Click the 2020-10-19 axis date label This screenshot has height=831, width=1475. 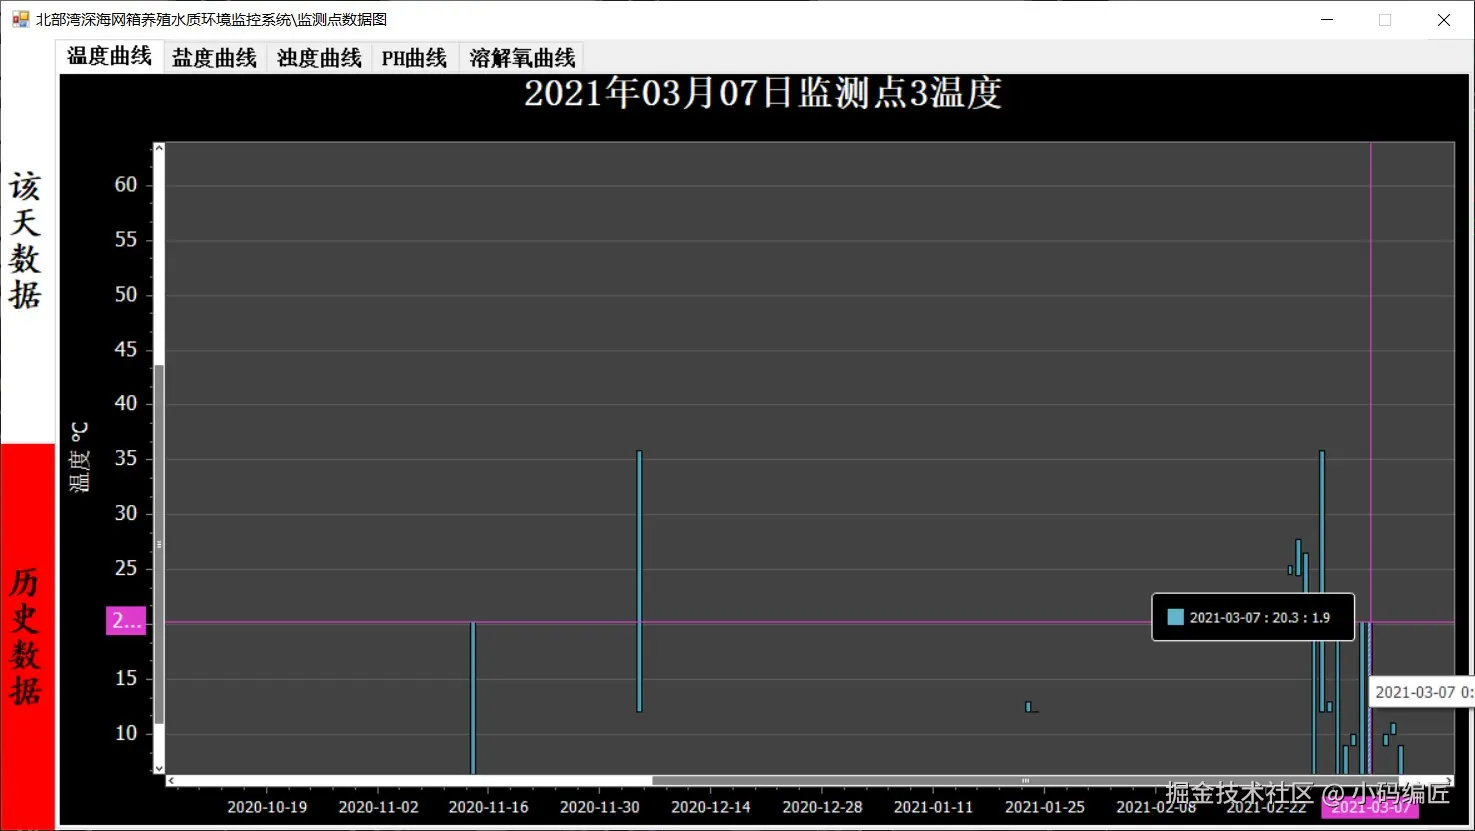click(x=267, y=807)
